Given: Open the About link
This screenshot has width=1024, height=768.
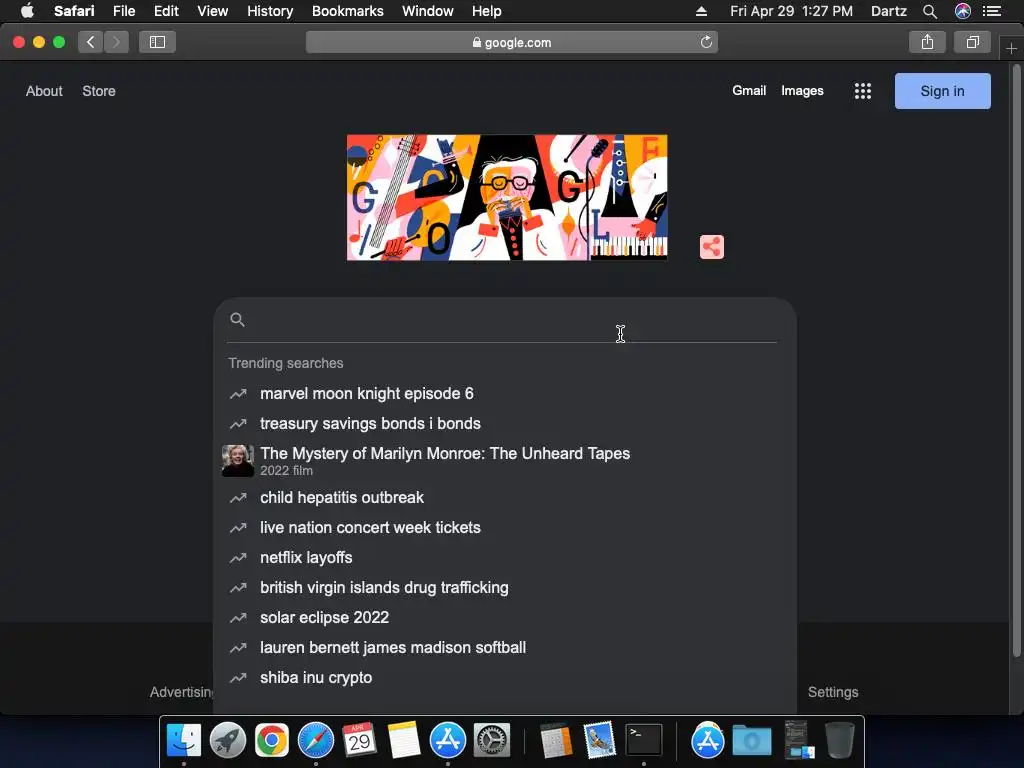Looking at the screenshot, I should [x=44, y=91].
